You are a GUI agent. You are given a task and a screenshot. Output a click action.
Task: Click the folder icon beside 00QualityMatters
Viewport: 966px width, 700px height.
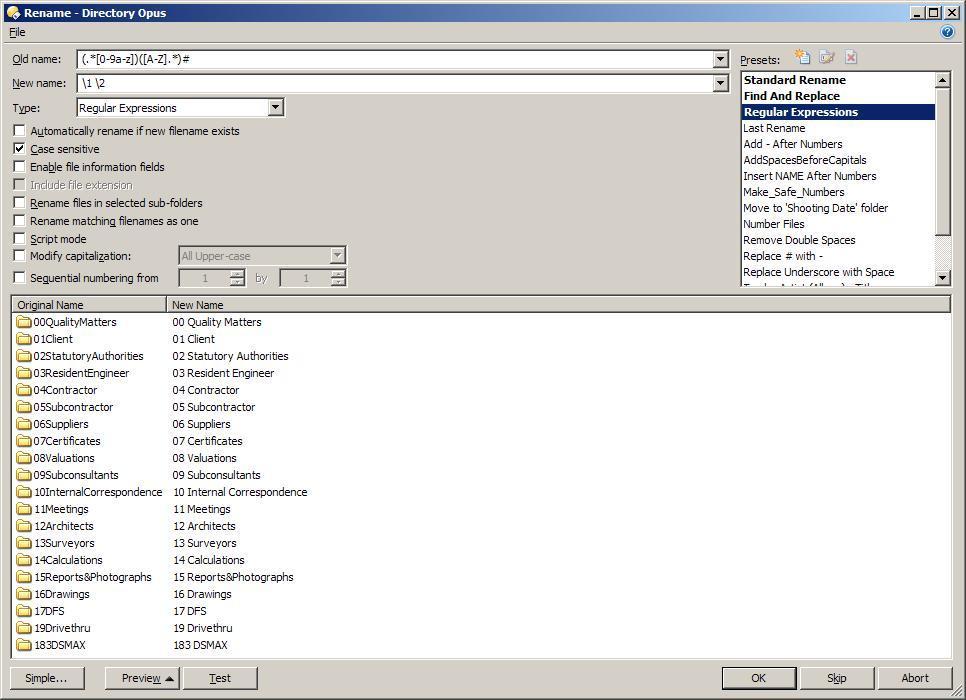click(x=24, y=322)
